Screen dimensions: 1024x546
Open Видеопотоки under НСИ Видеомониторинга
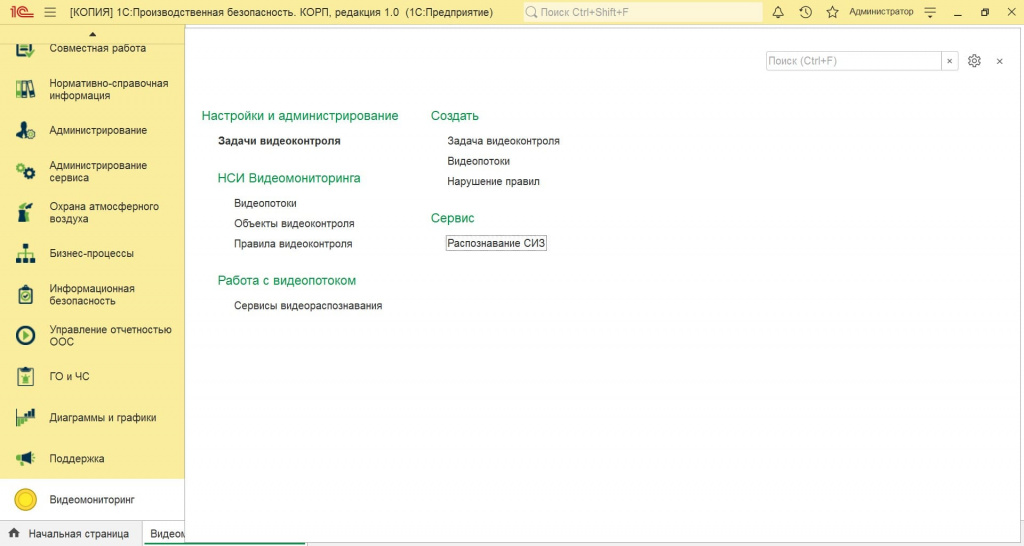[x=265, y=203]
